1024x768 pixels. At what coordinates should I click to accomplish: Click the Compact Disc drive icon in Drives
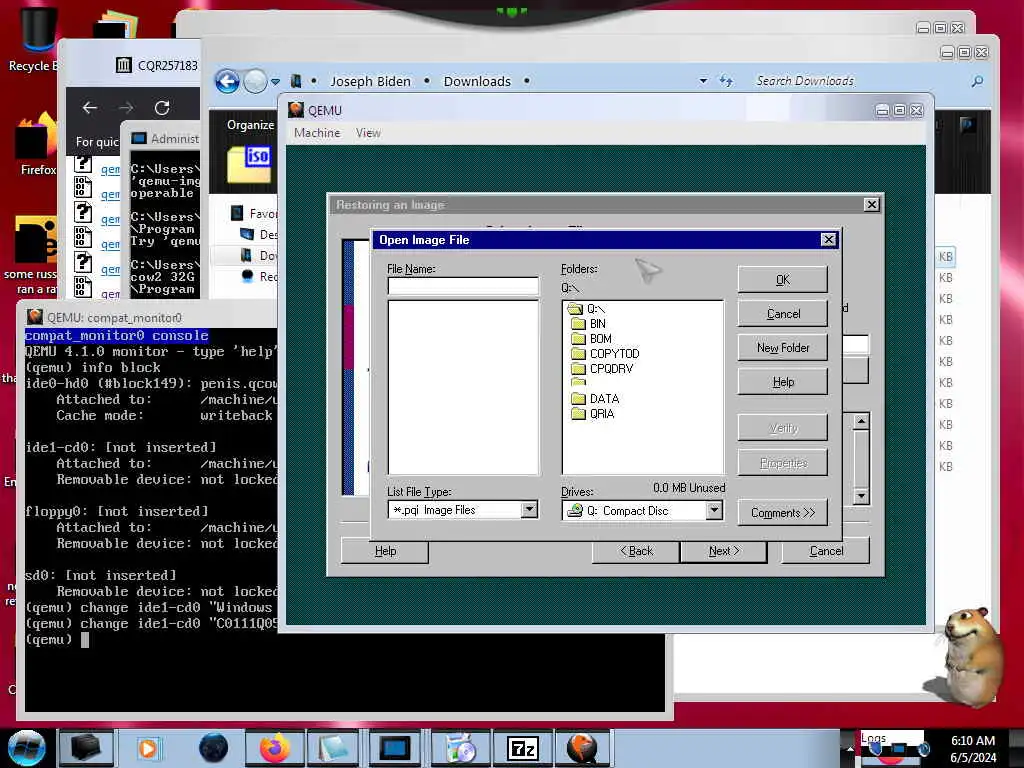click(574, 510)
